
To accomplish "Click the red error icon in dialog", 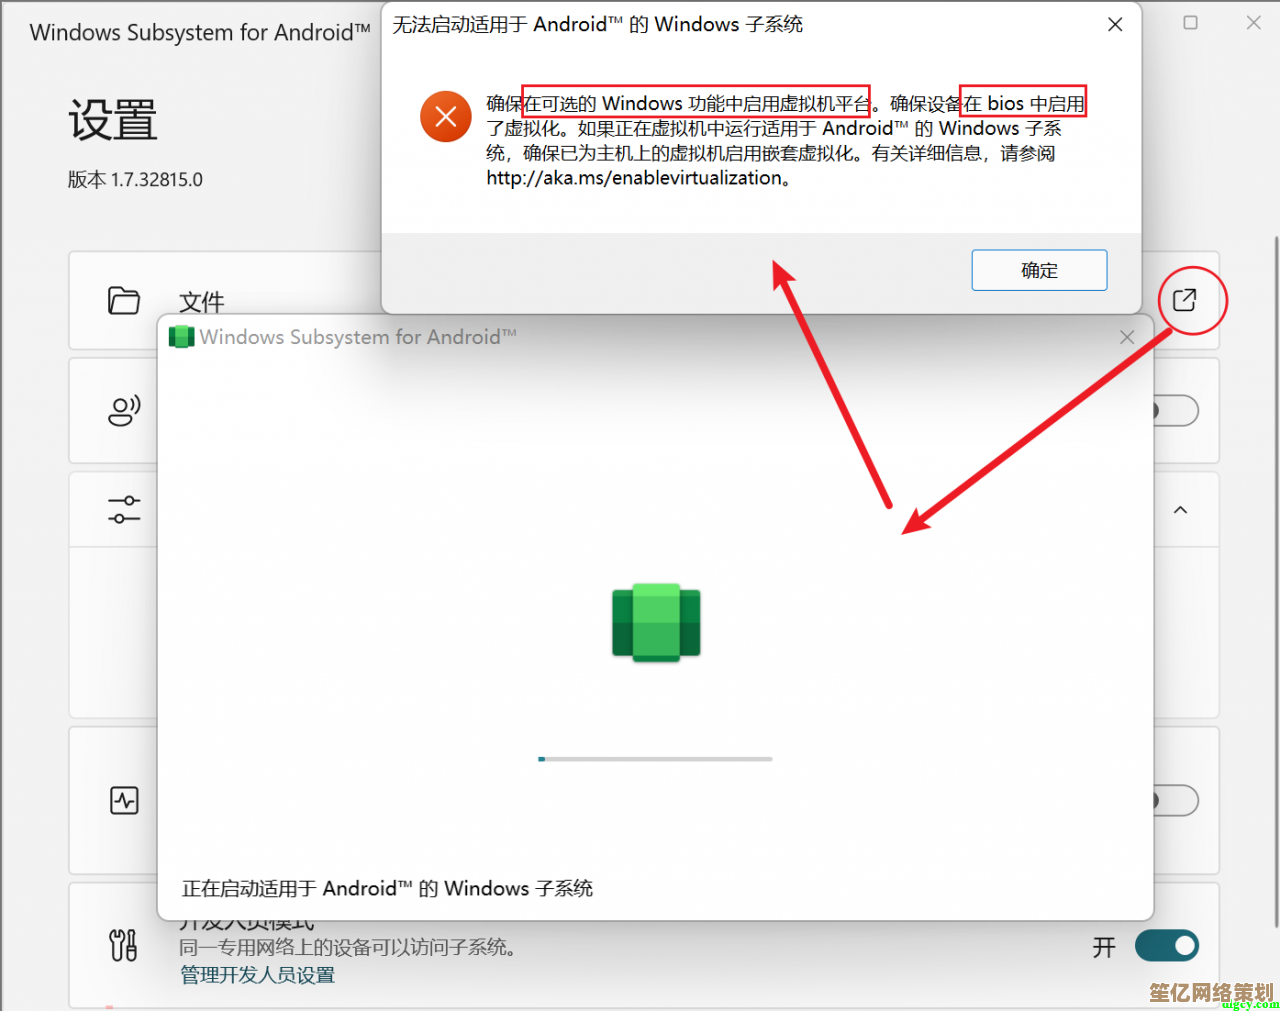I will click(446, 116).
